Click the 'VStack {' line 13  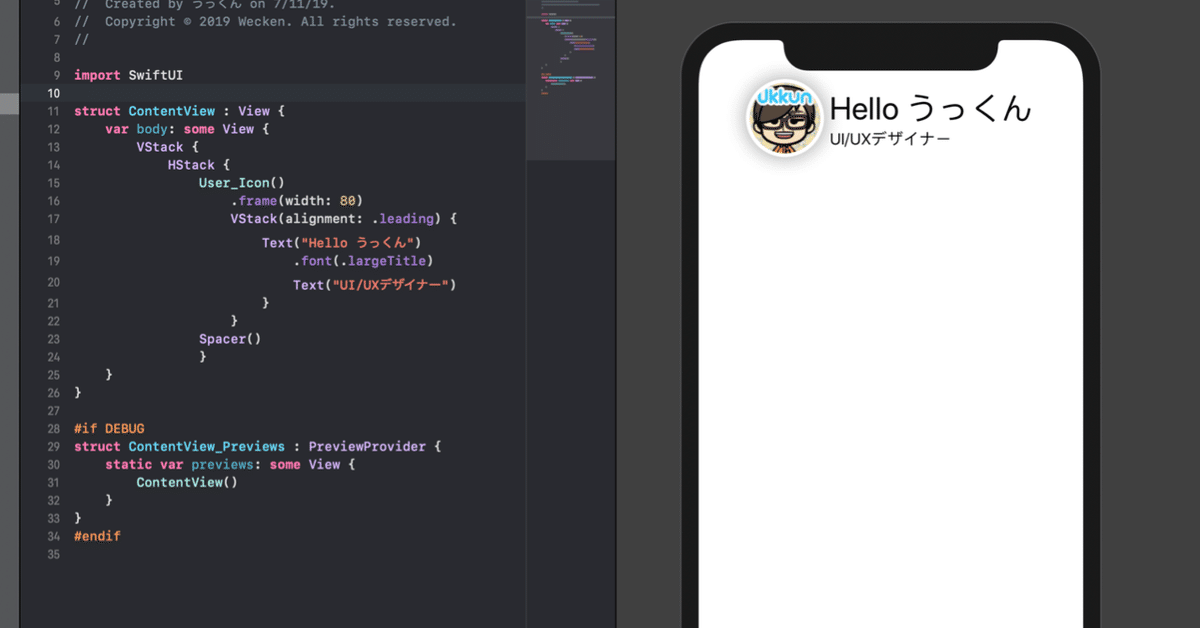pyautogui.click(x=168, y=147)
